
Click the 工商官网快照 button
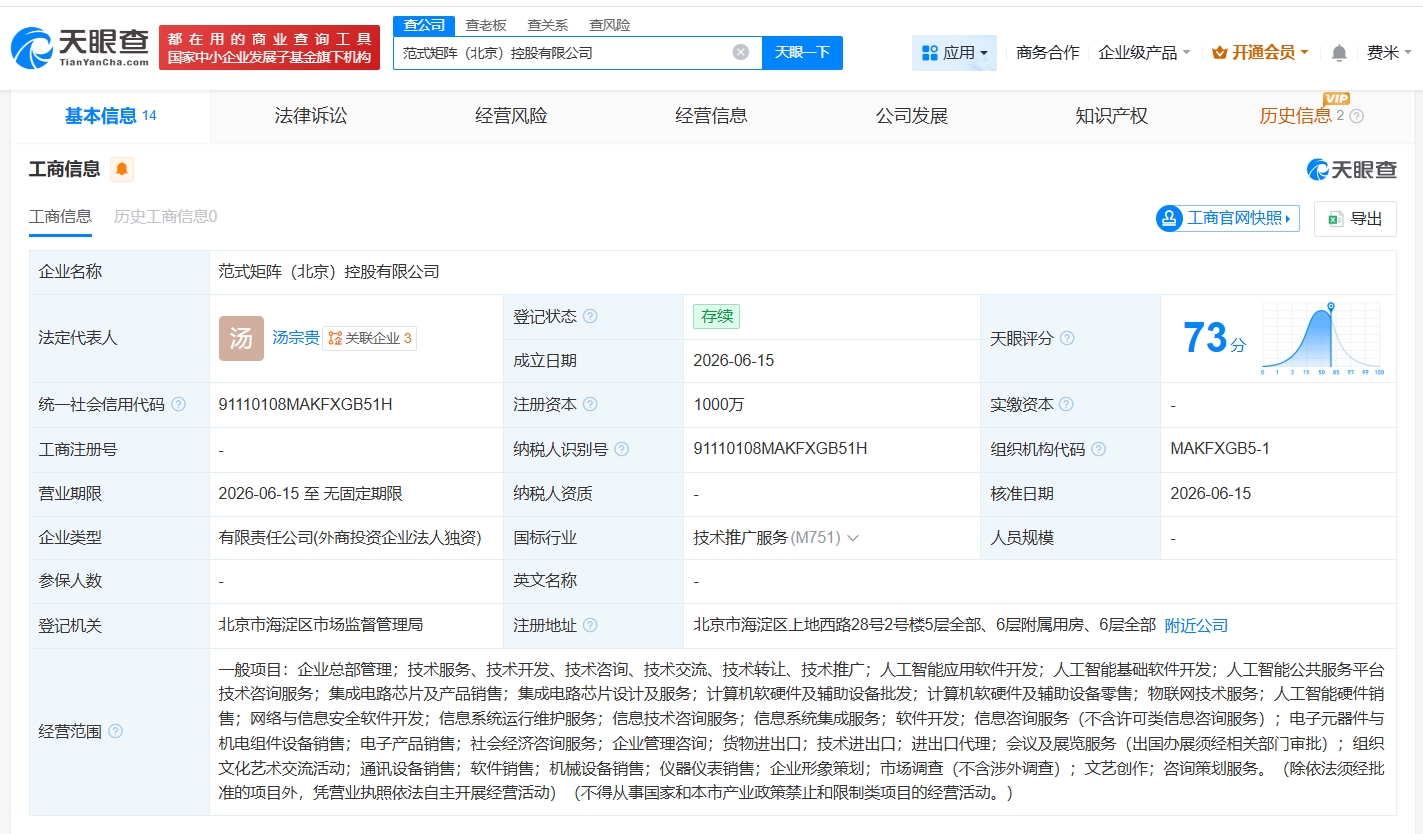coord(1227,218)
